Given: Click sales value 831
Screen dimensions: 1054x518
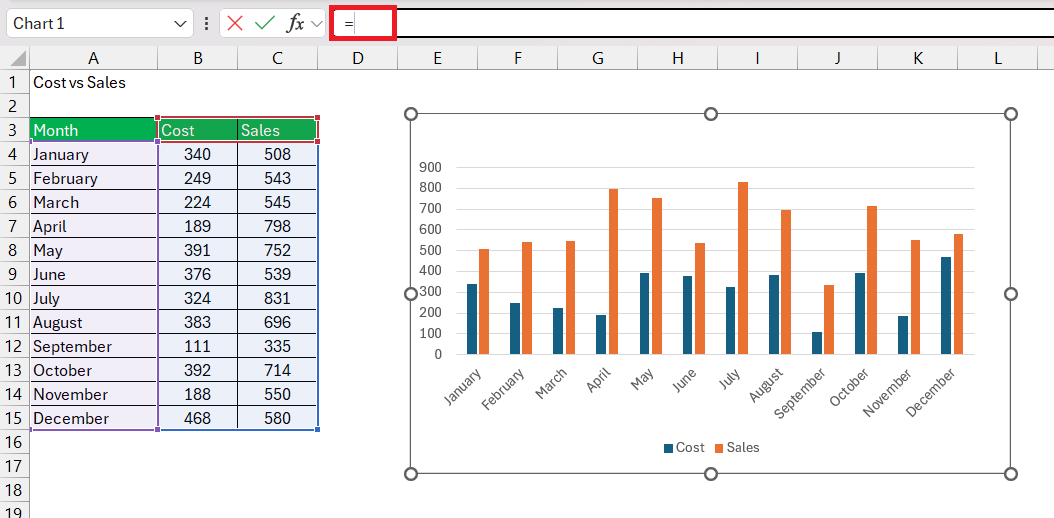Looking at the screenshot, I should tap(278, 298).
